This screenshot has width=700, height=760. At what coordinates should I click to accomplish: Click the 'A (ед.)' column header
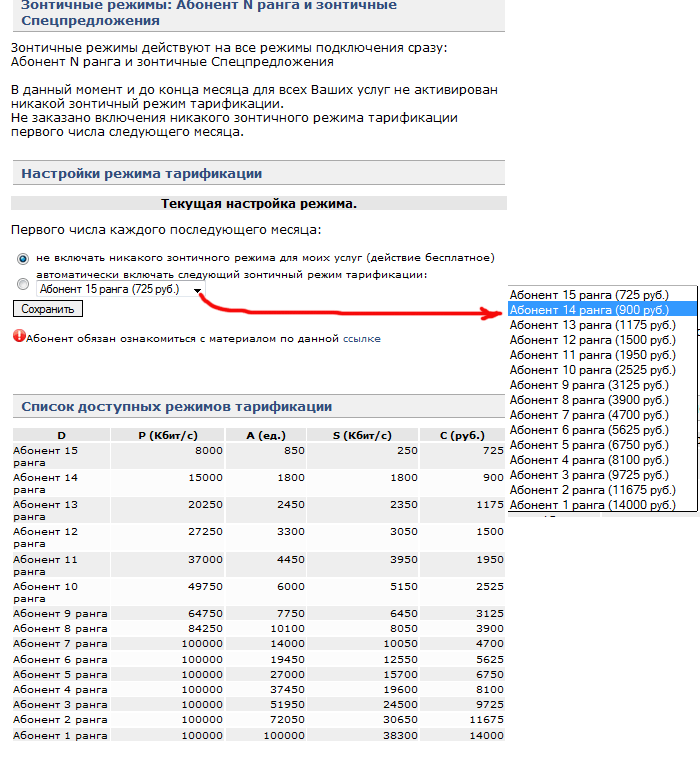[266, 435]
